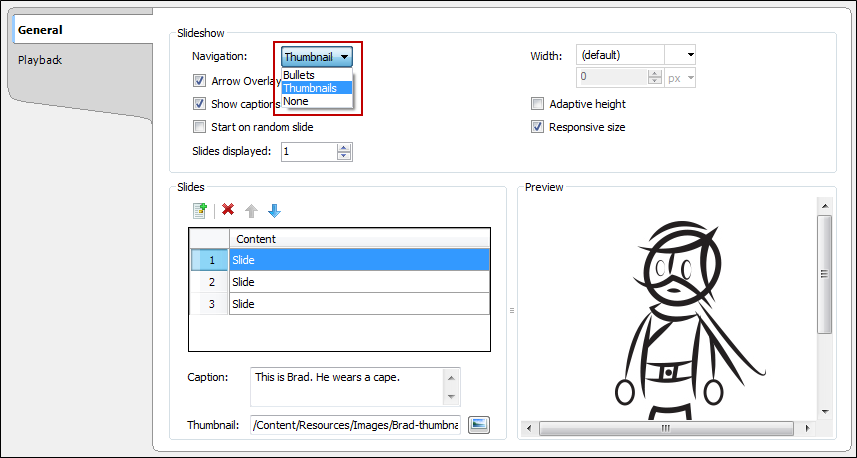
Task: Increase Slides displayed value
Action: [x=344, y=148]
